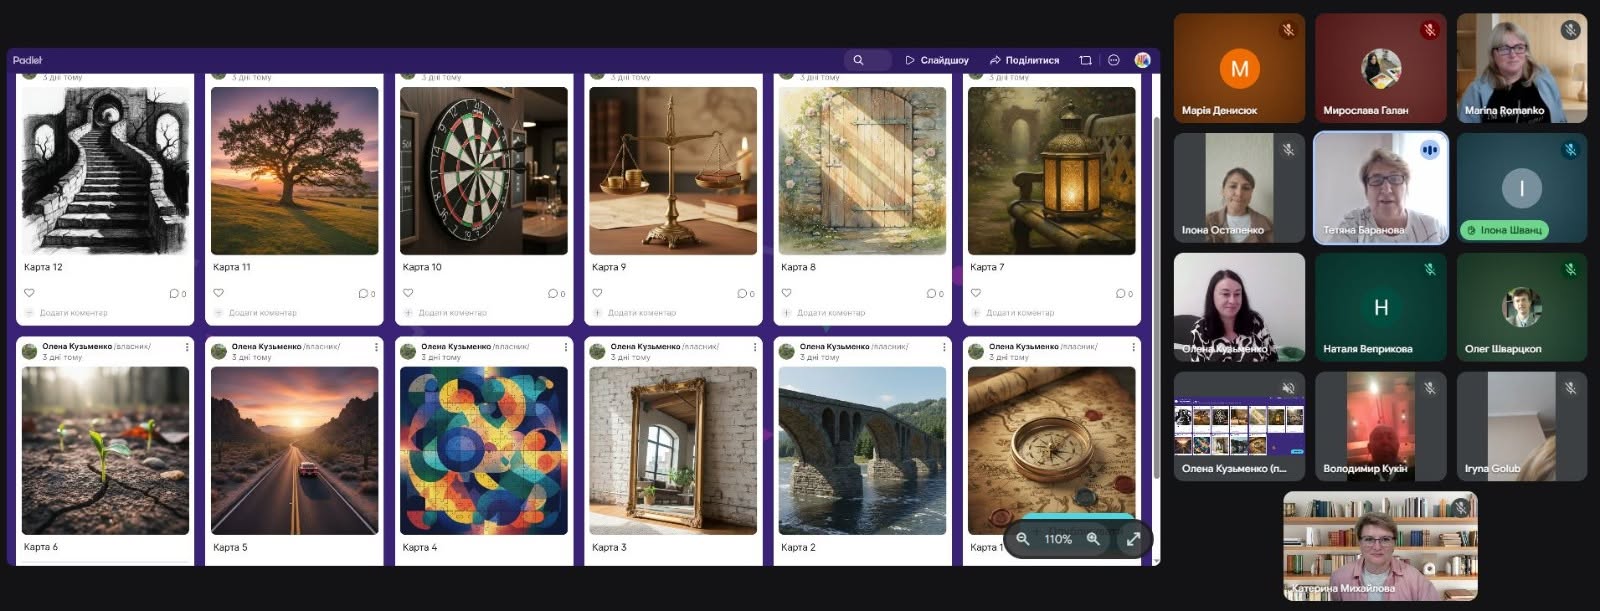The image size is (1600, 611).
Task: Select Марія Денисюк participant tile
Action: pos(1239,68)
